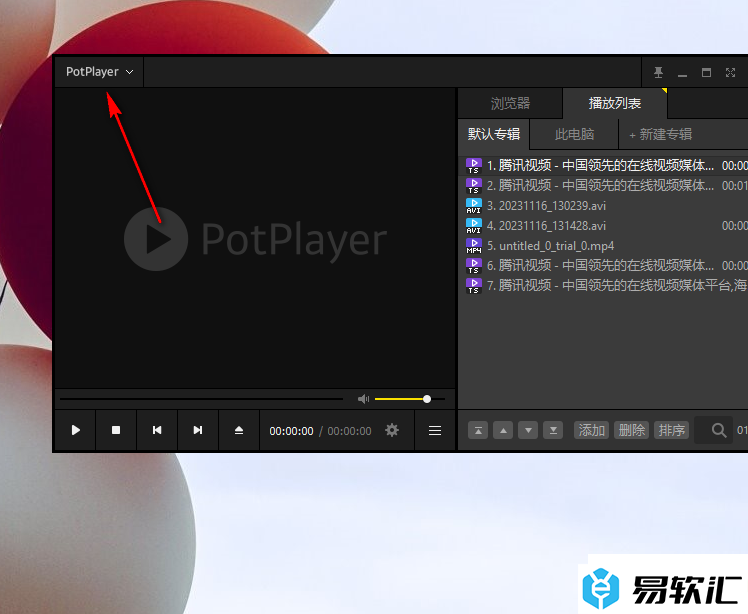748x614 pixels.
Task: Select the first 腾讯视频 playlist entry
Action: point(603,166)
